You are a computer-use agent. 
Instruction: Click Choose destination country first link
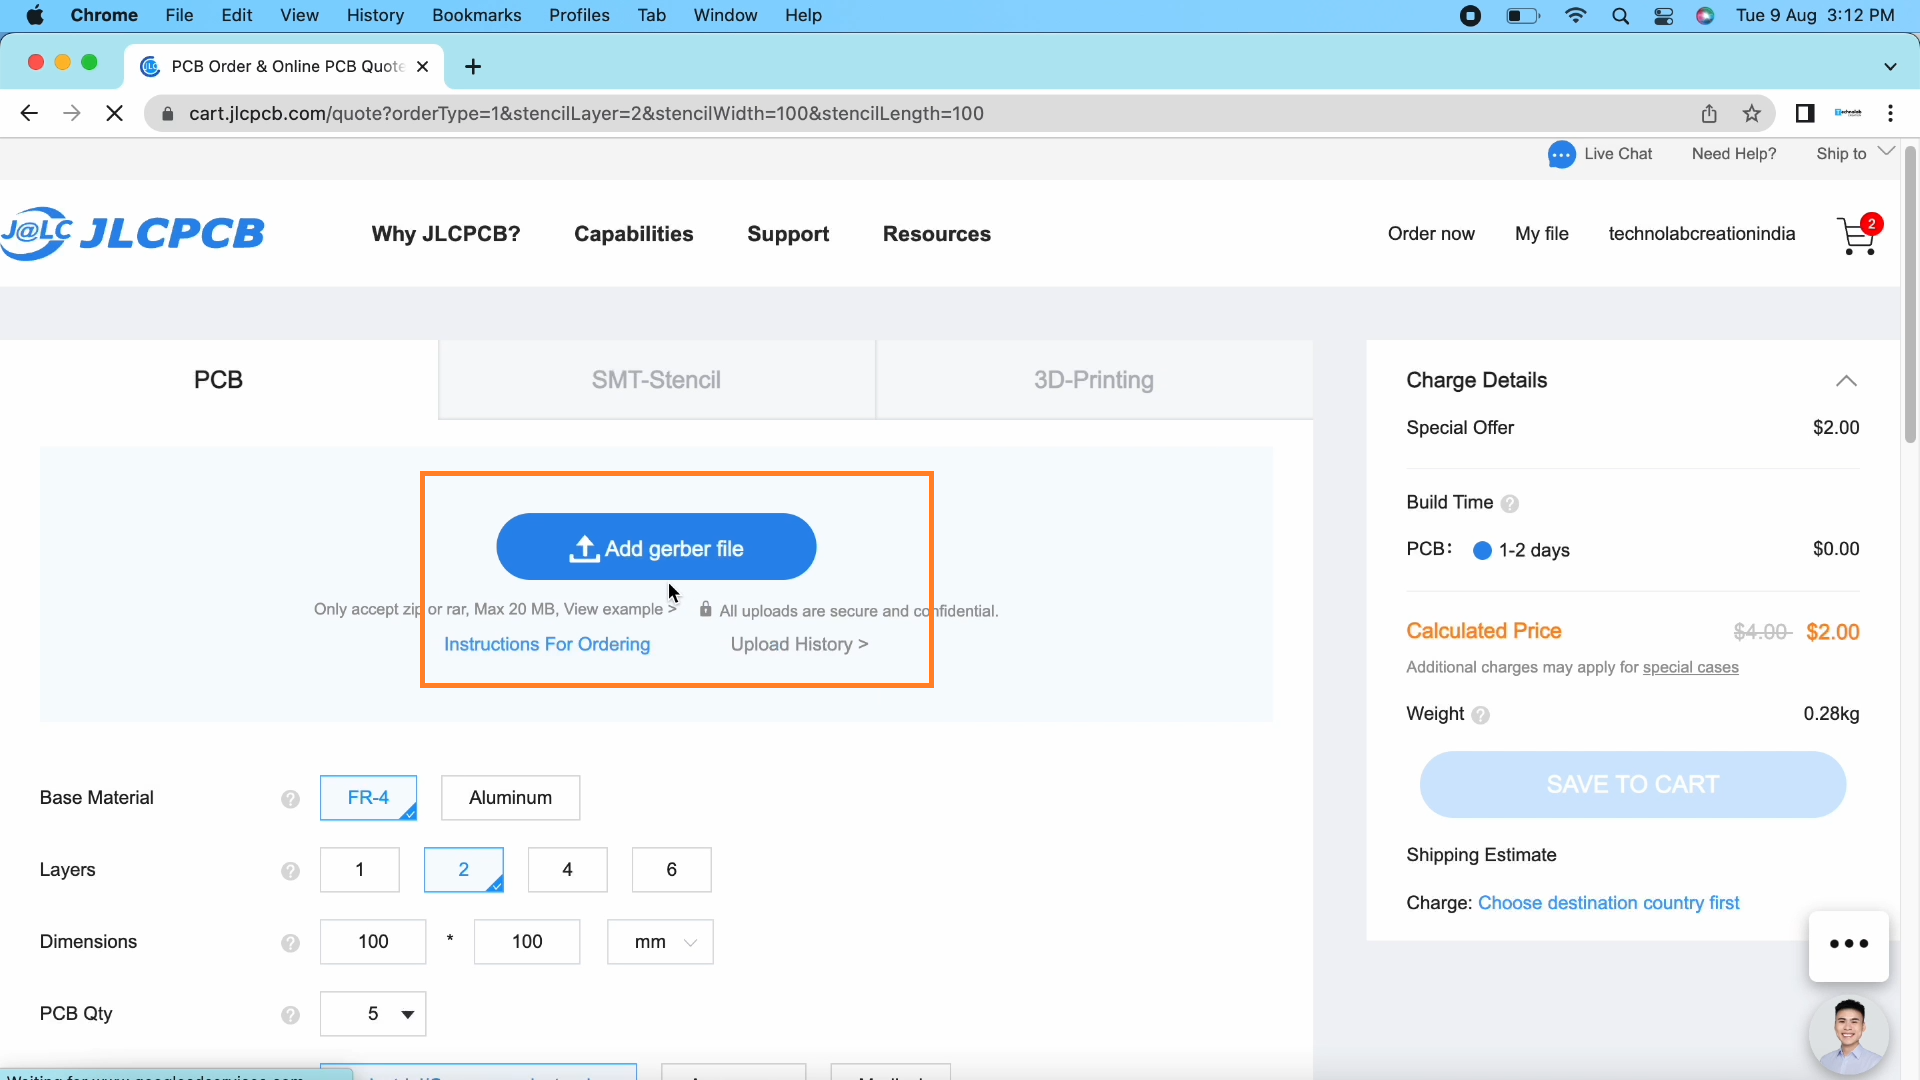click(x=1609, y=903)
